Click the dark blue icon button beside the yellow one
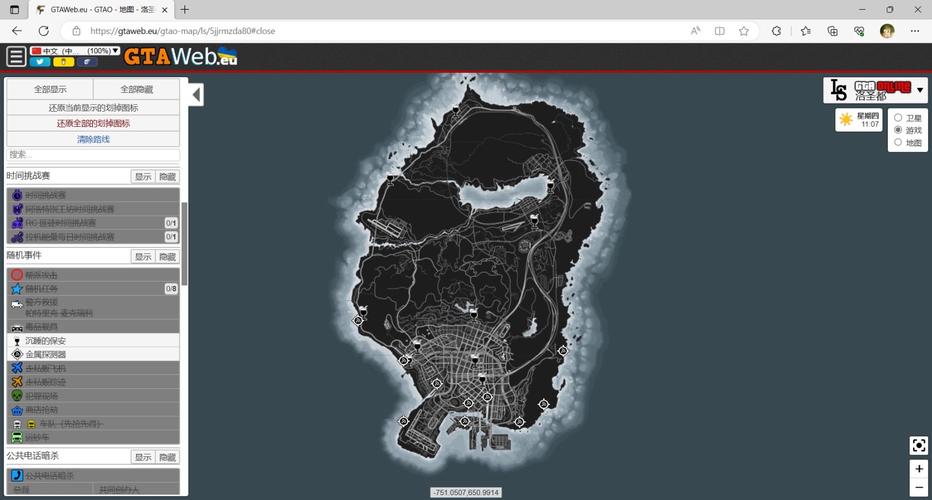Screen dimensions: 932x500 pos(87,62)
